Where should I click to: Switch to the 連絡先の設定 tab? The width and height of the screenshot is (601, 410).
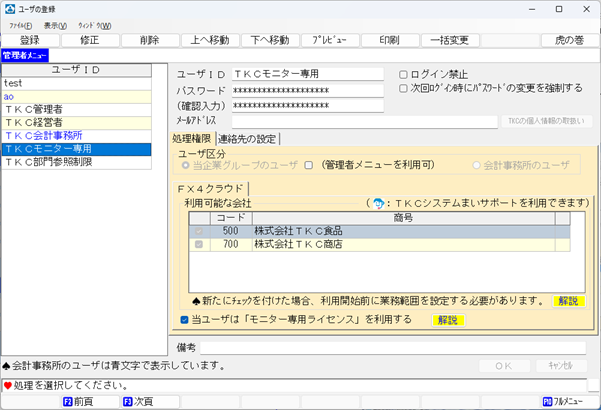(x=247, y=139)
